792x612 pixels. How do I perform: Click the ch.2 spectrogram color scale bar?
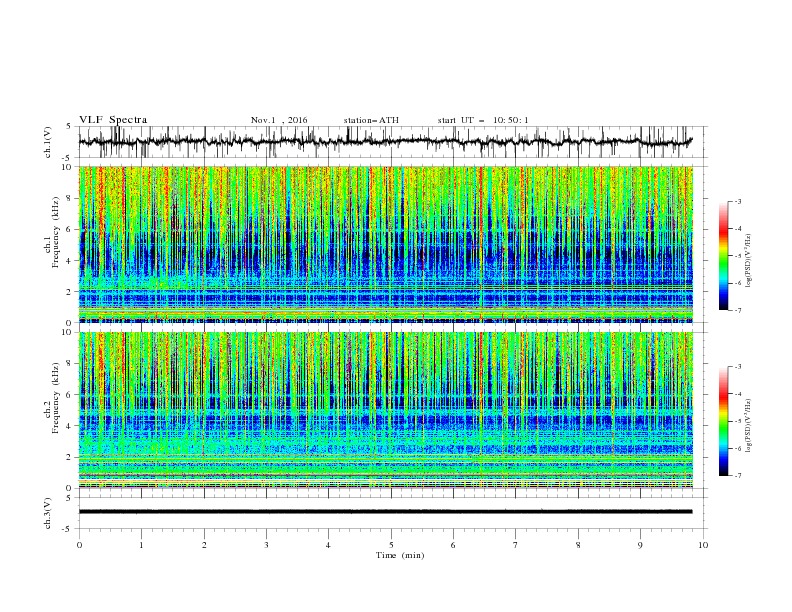tap(723, 421)
